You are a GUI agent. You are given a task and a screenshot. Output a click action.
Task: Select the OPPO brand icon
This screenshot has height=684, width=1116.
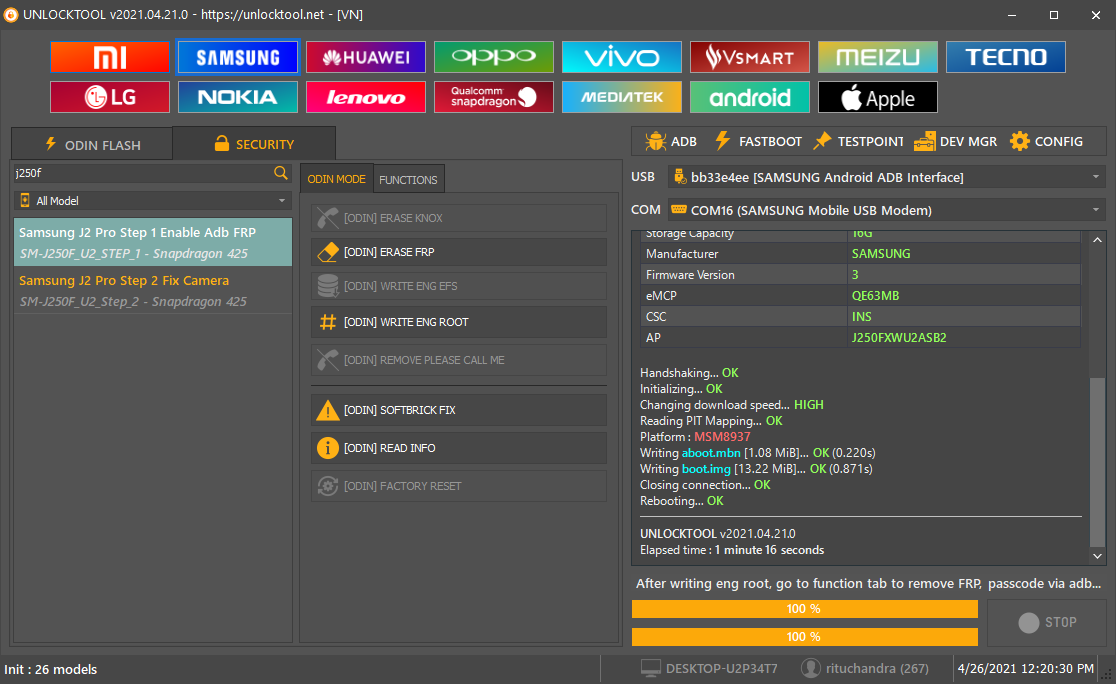(493, 57)
